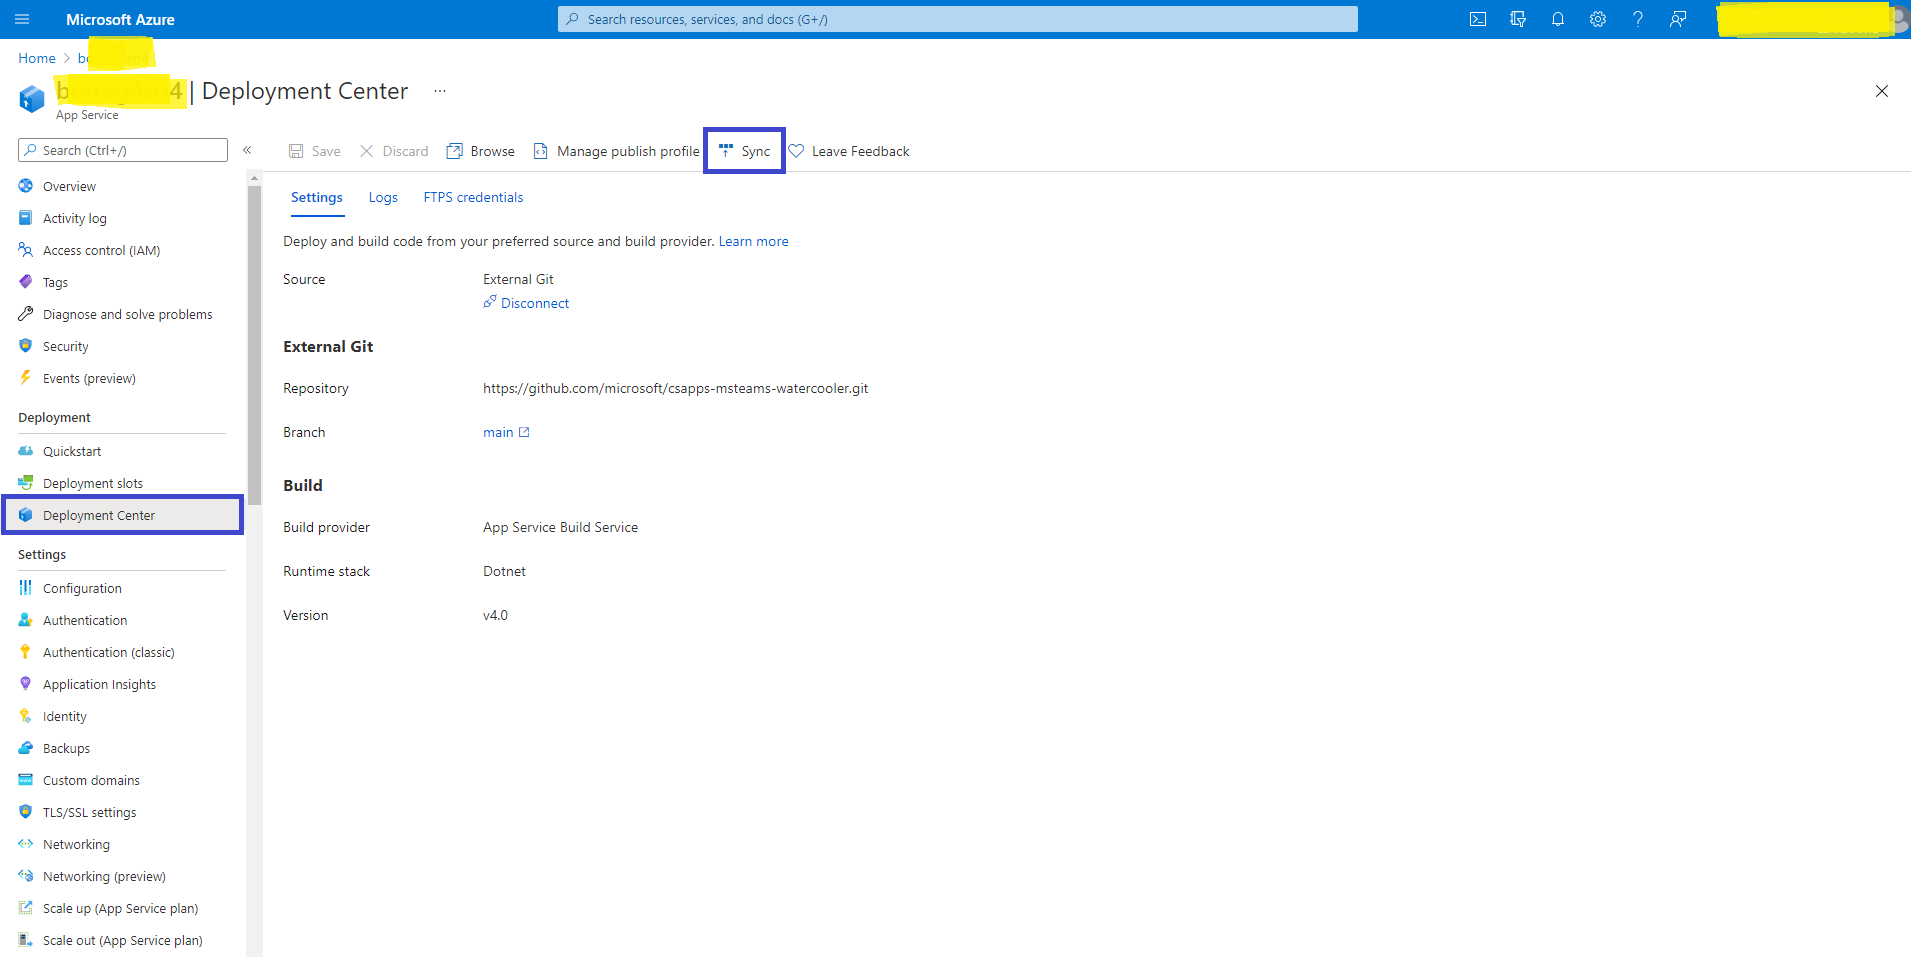Open the ellipsis more options next to title
This screenshot has height=957, width=1911.
click(440, 91)
